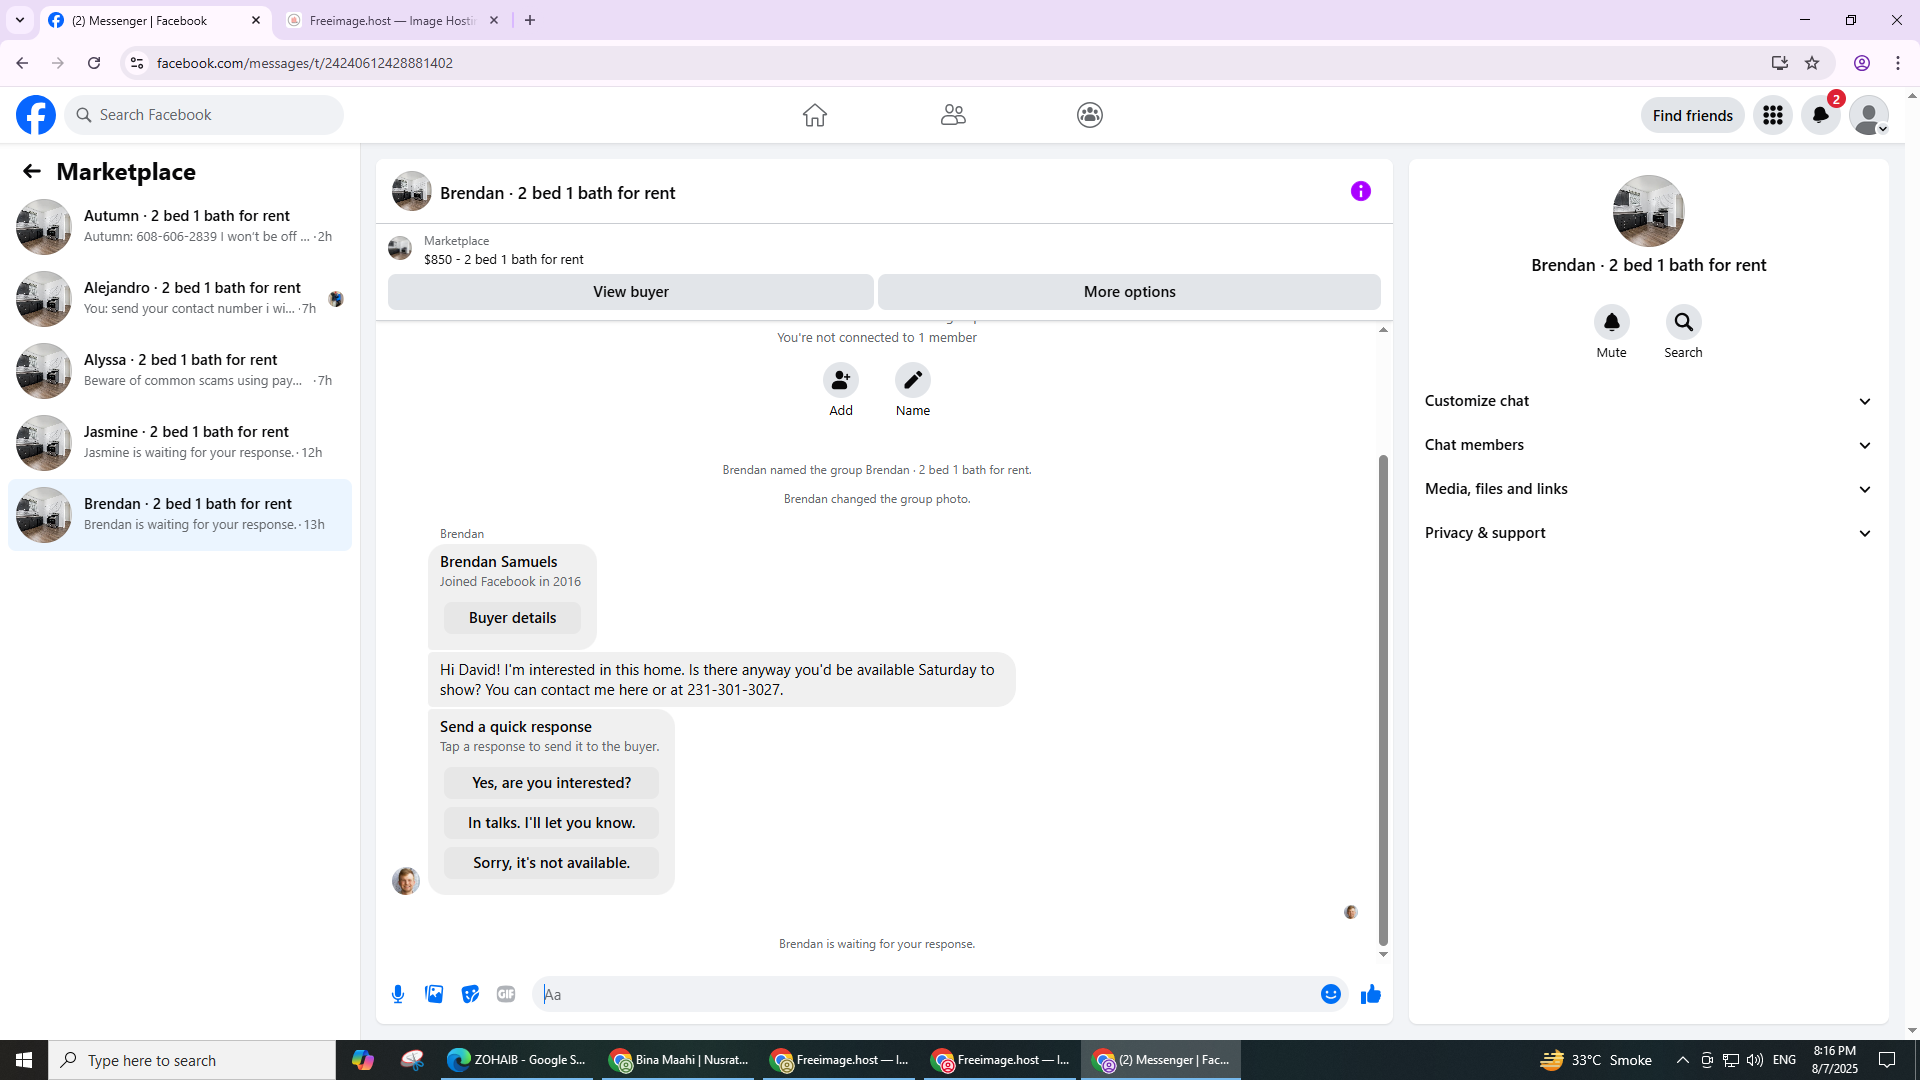Viewport: 1920px width, 1080px height.
Task: Open the emoji picker in message box
Action: [x=1331, y=994]
